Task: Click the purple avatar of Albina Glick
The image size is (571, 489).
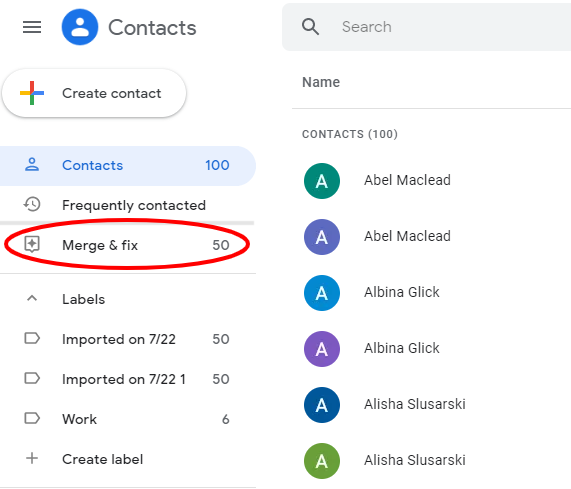Action: 322,349
